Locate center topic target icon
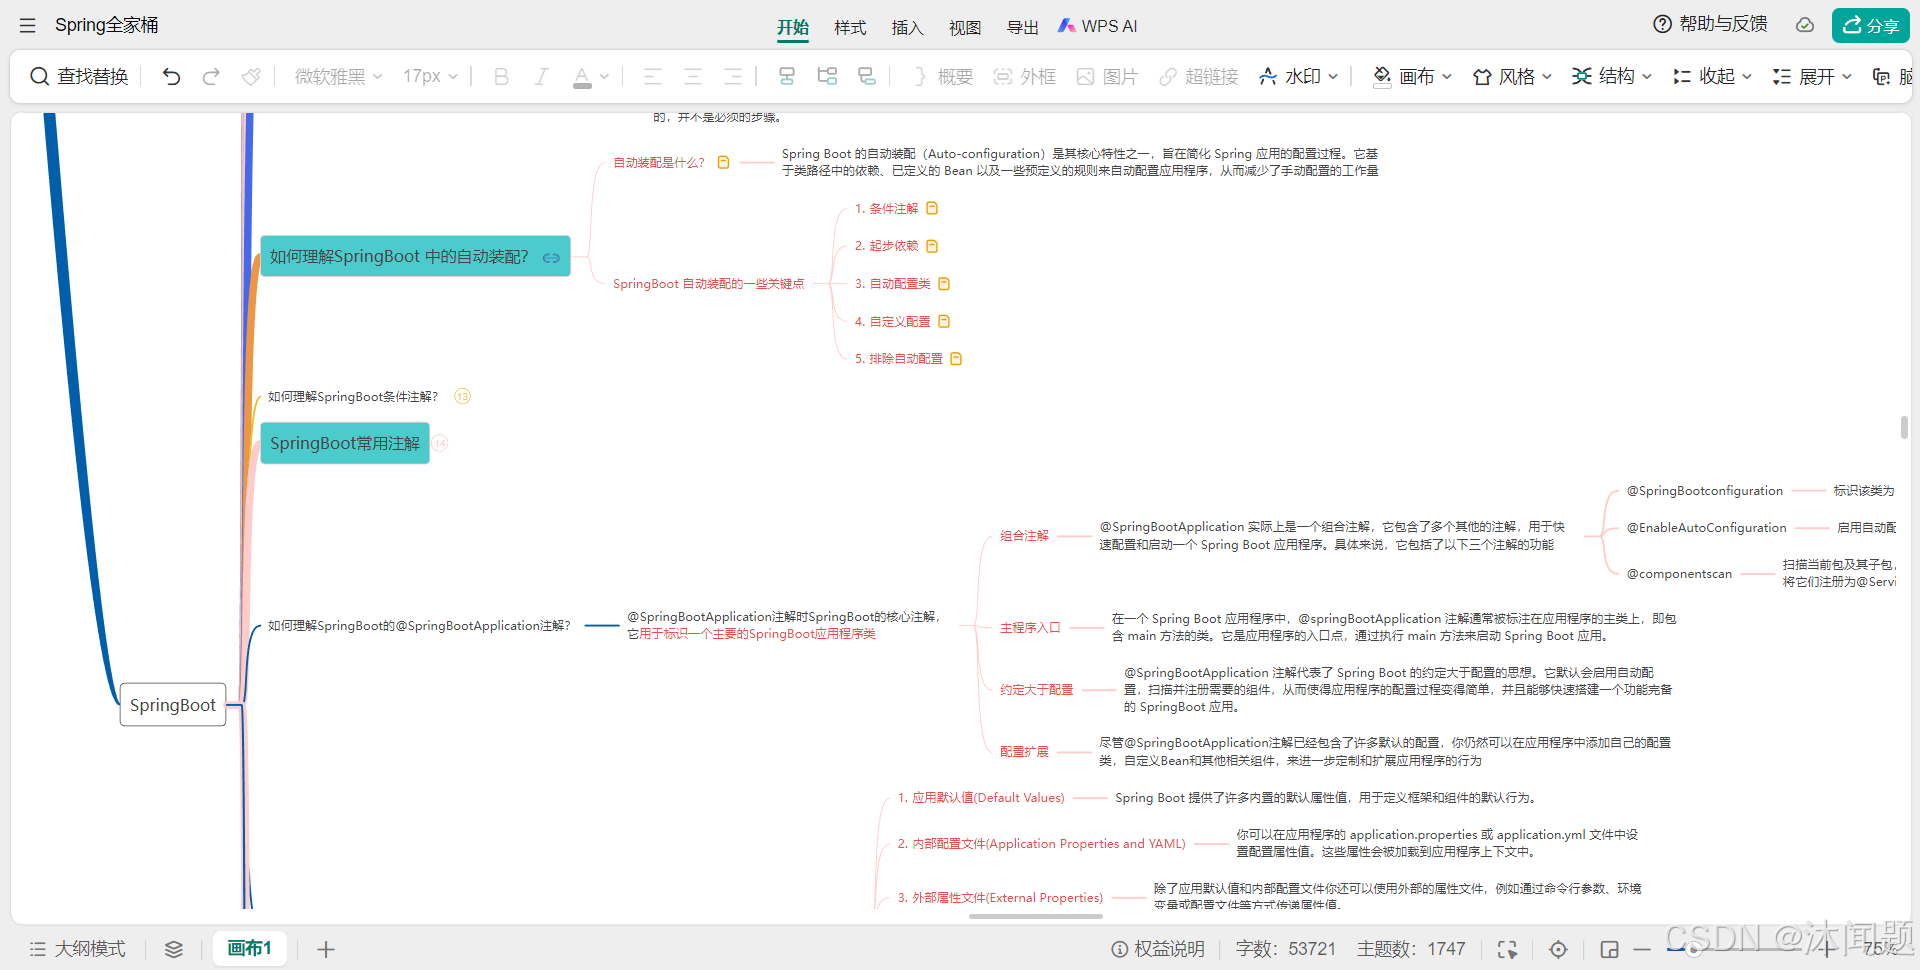Screen dimensions: 1920x970 (x=1558, y=949)
